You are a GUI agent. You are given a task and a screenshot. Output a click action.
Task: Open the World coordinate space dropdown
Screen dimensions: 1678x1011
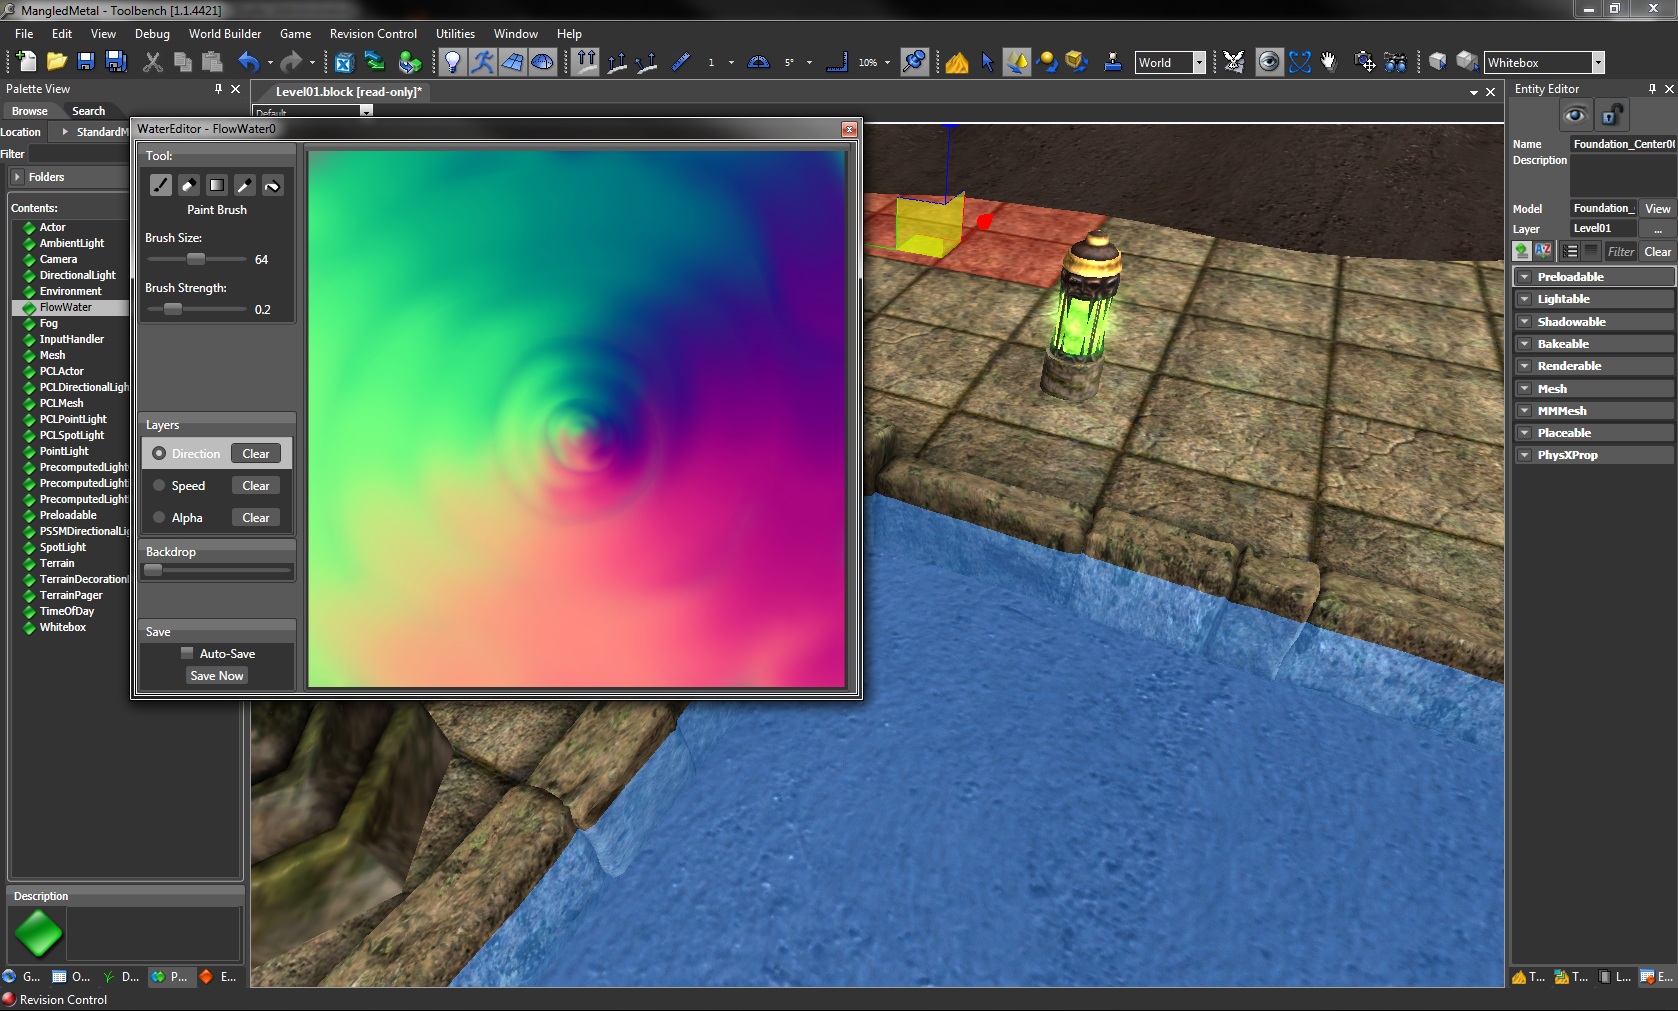tap(1198, 62)
